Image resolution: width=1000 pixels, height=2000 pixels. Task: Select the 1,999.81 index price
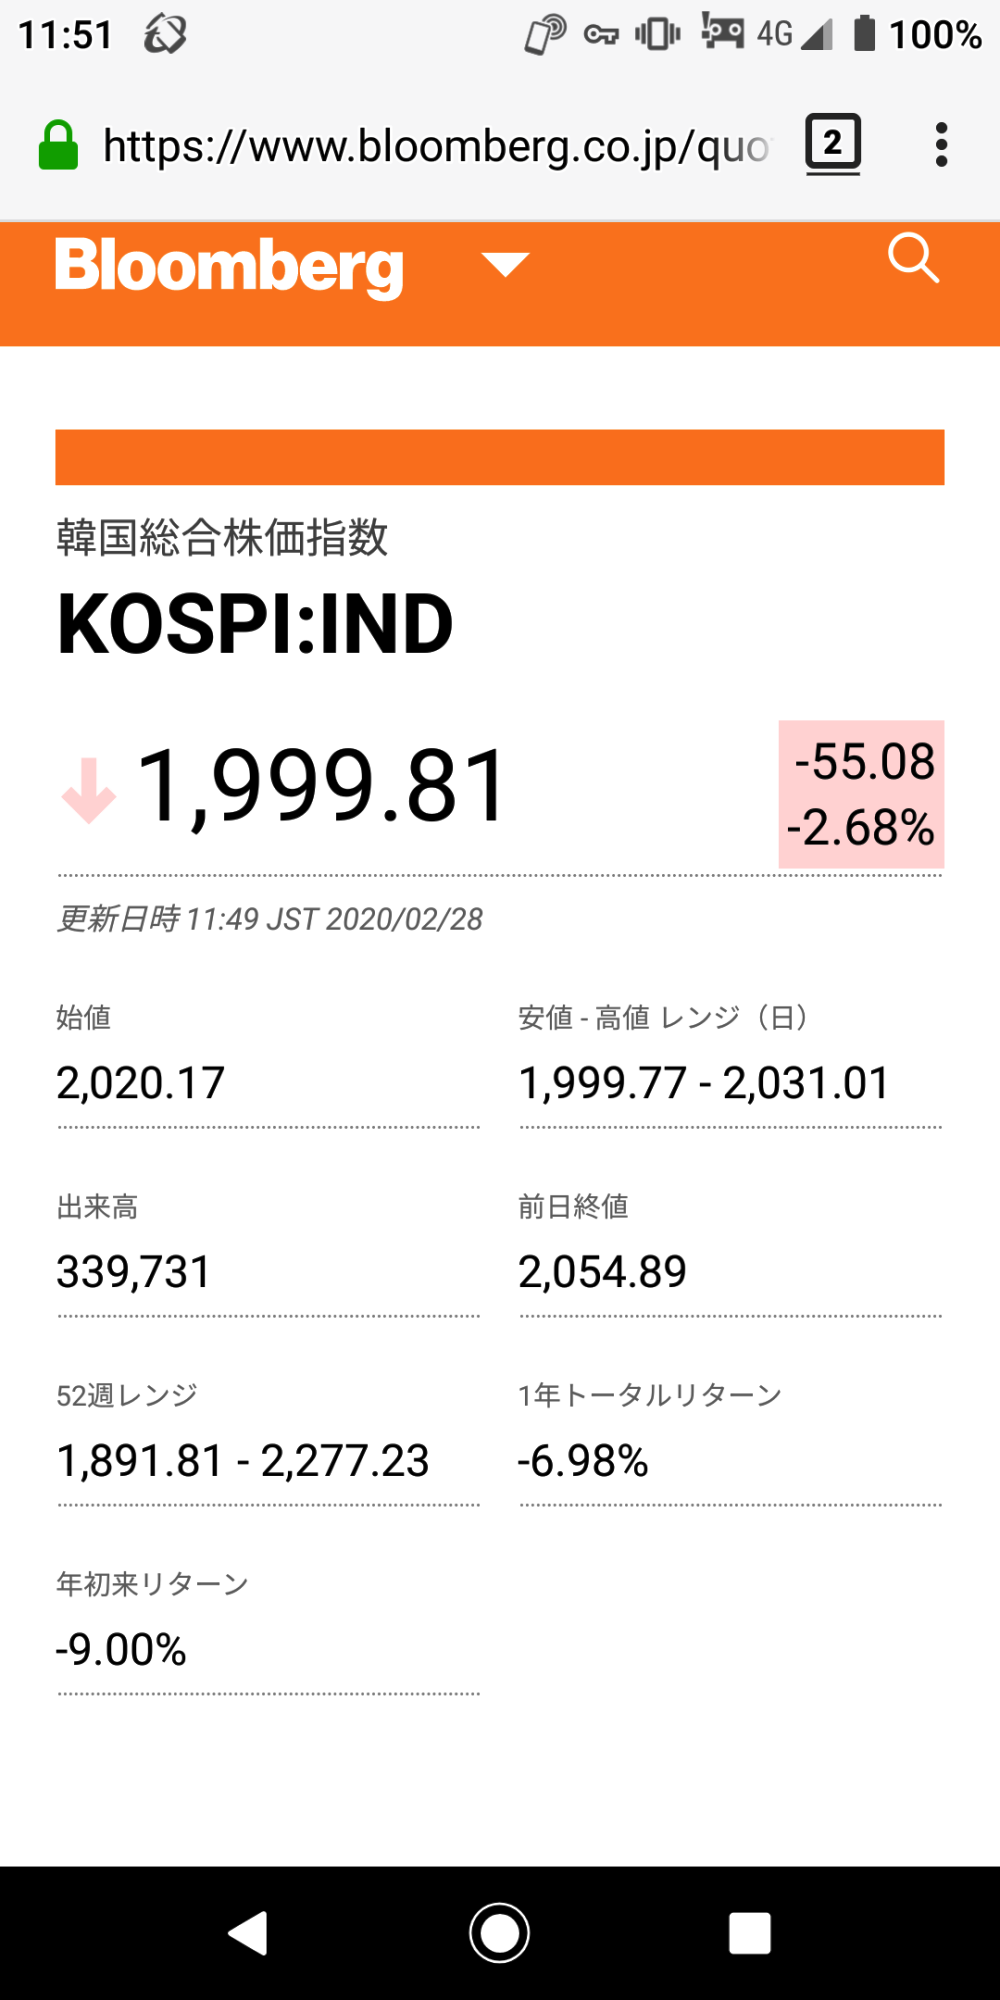click(322, 787)
